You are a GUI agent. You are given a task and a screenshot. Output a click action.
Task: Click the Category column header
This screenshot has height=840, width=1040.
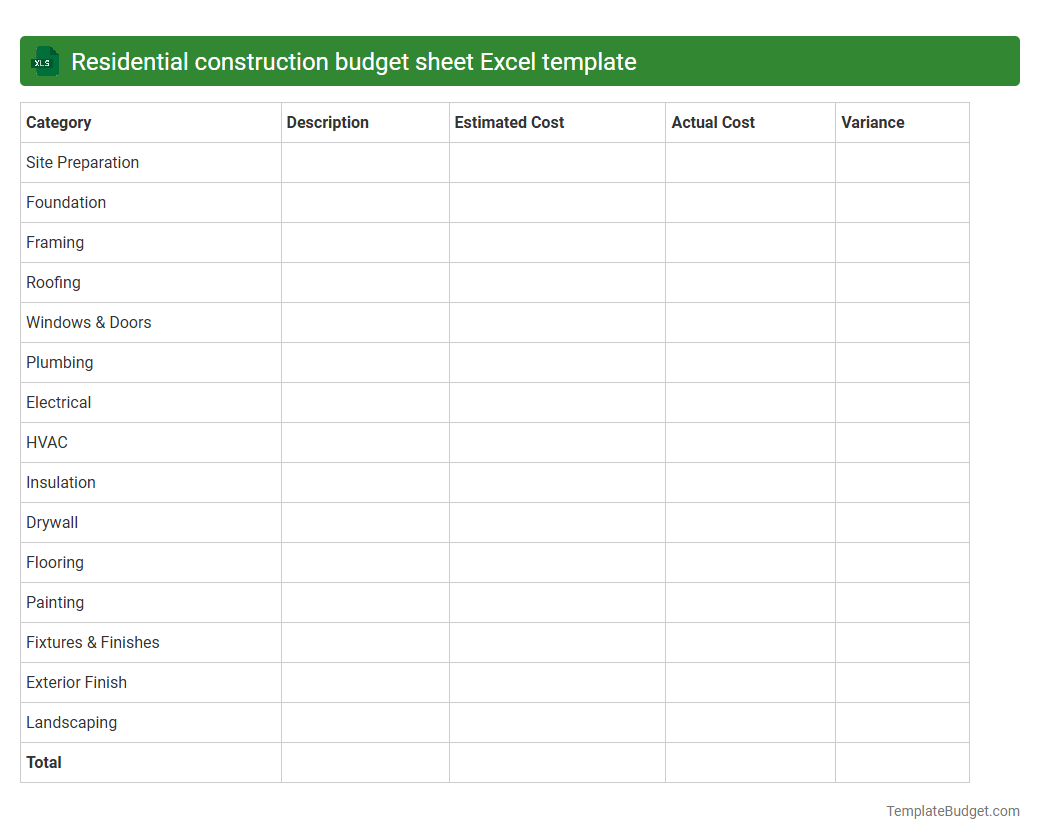coord(58,122)
